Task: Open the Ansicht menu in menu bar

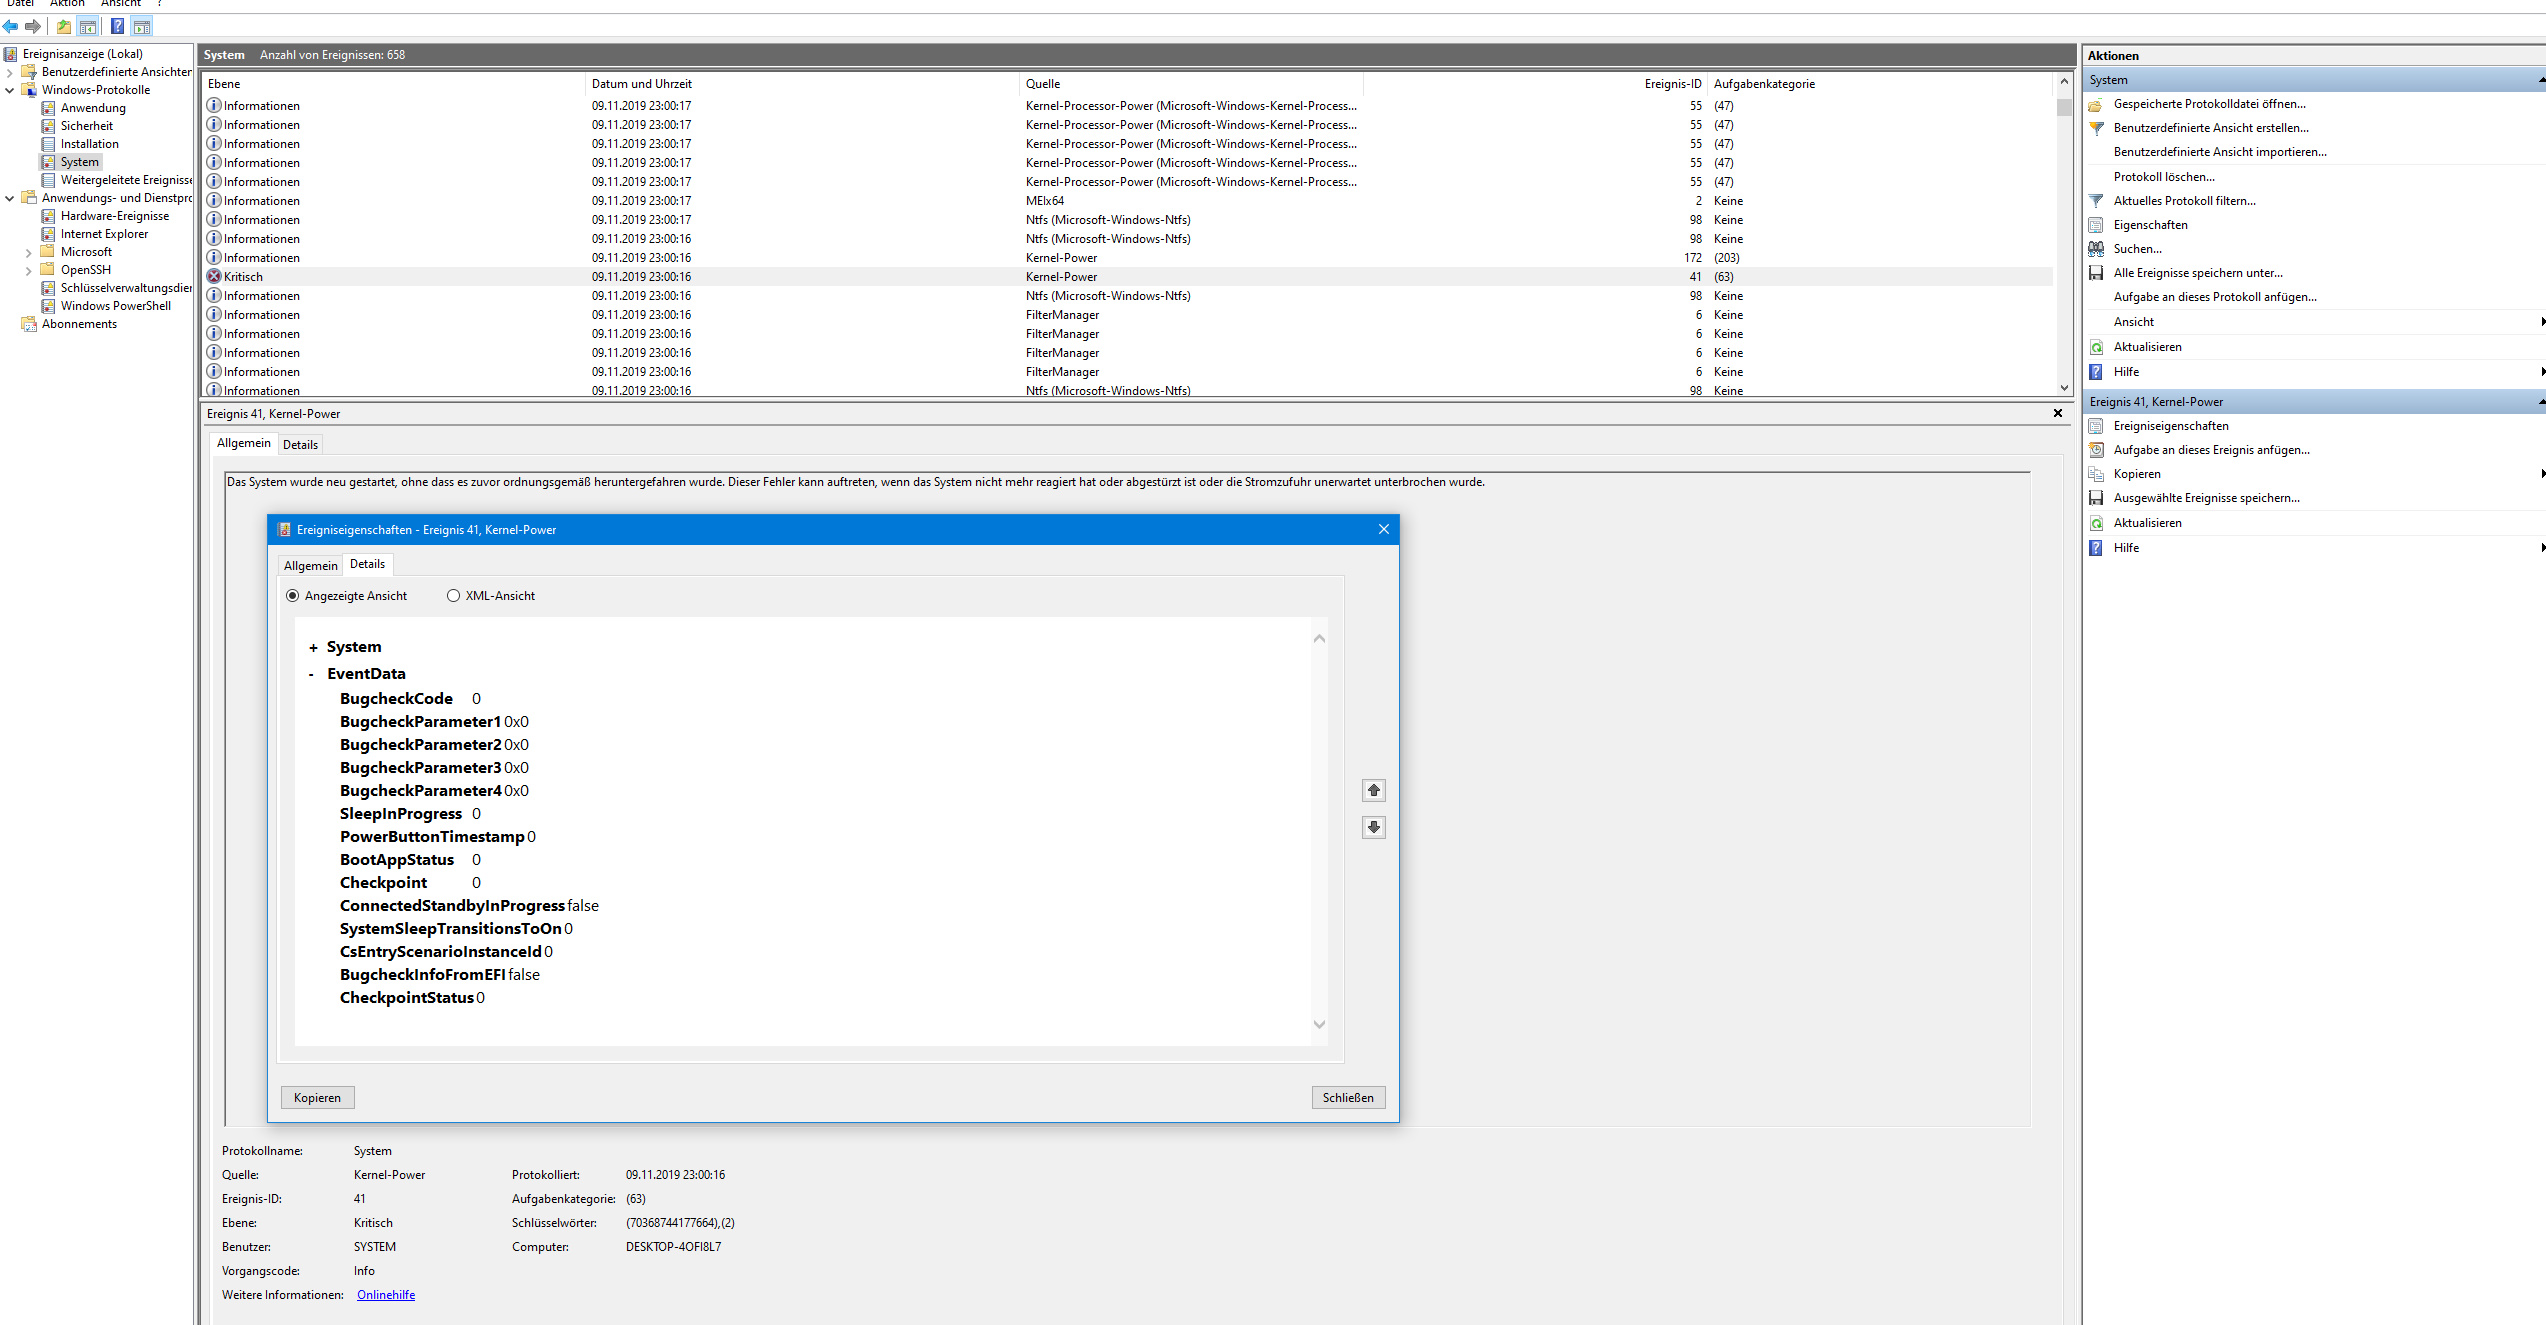Action: 121,4
